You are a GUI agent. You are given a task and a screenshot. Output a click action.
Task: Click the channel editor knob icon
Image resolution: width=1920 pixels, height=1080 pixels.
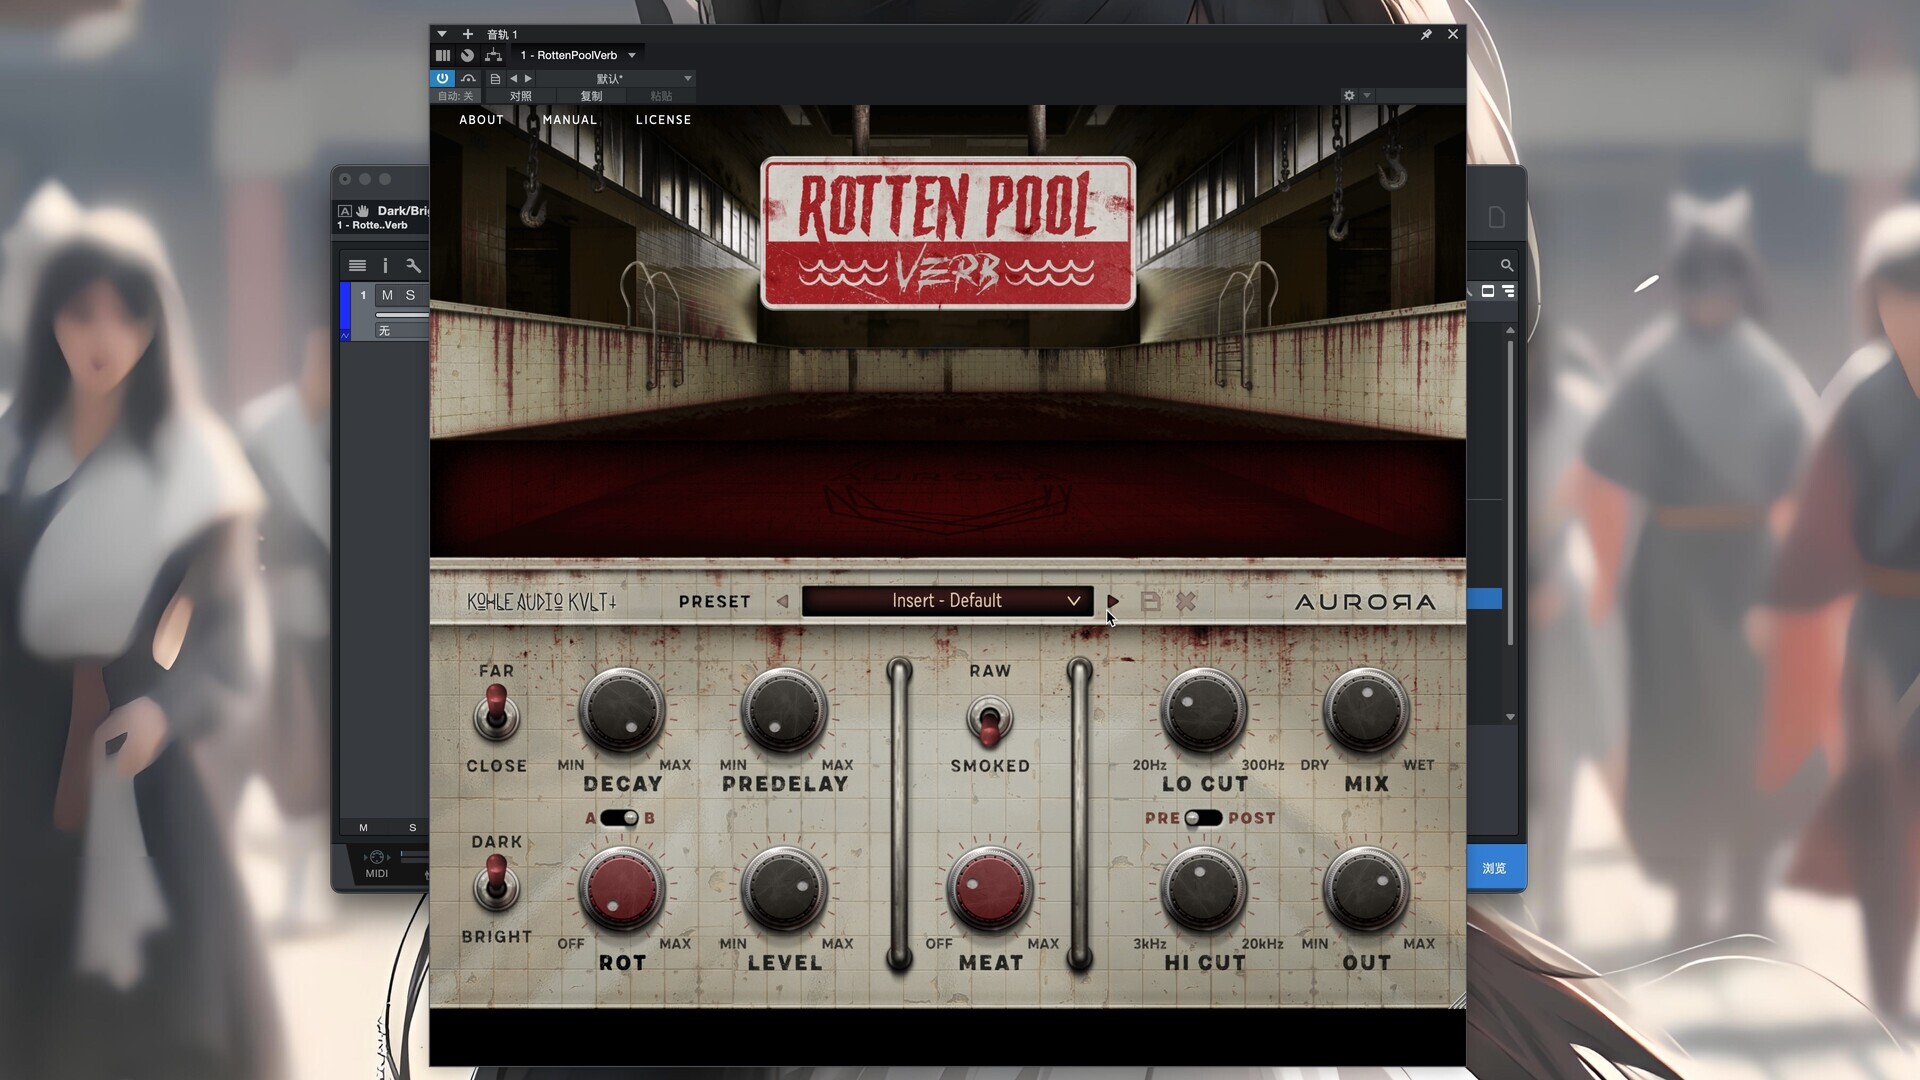pyautogui.click(x=467, y=55)
